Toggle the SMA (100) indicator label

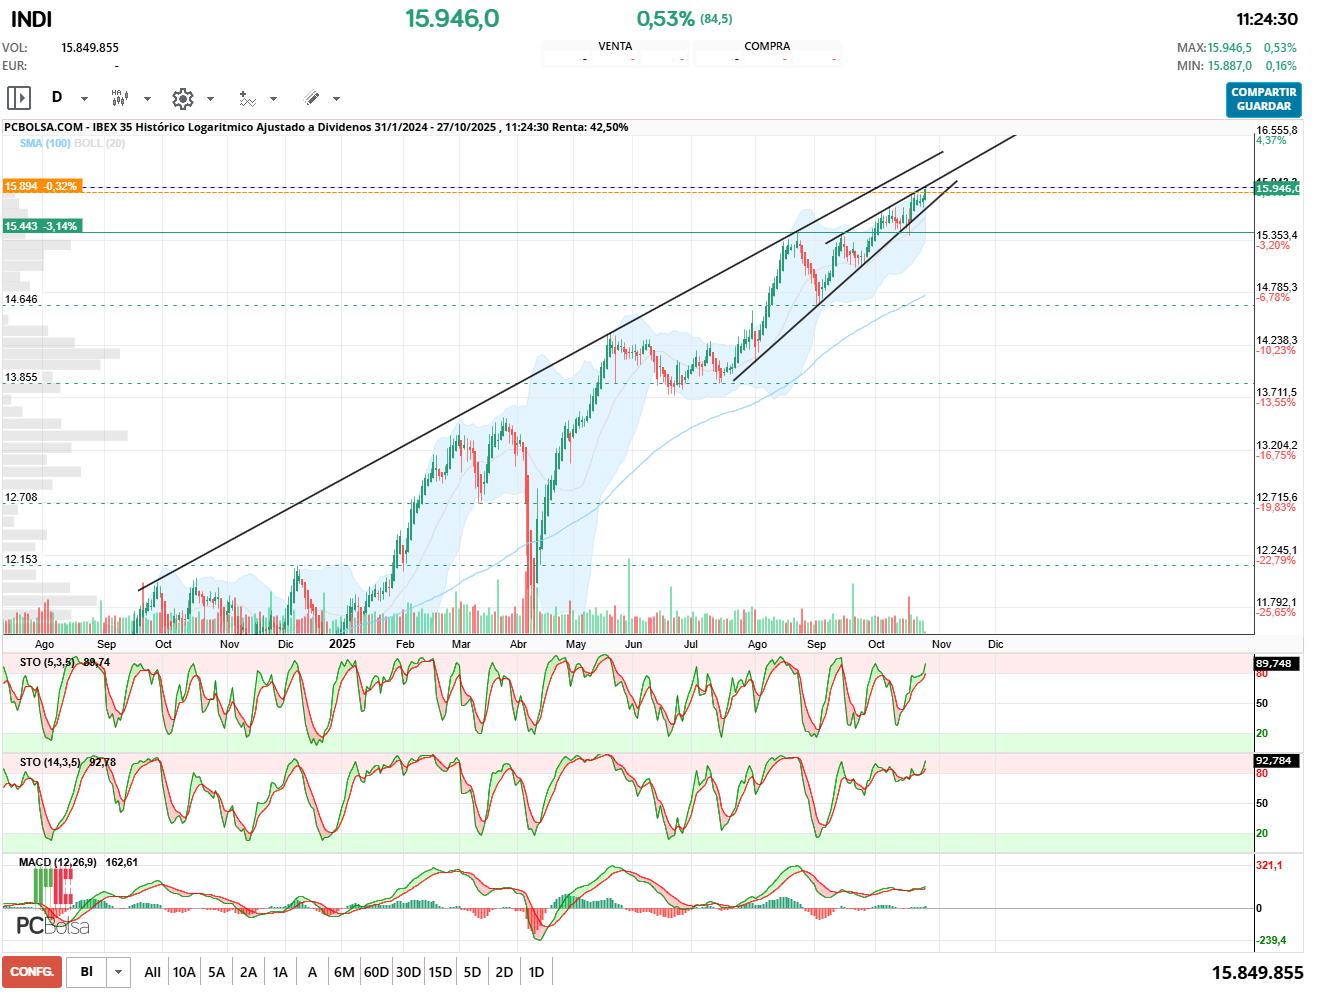tap(45, 143)
